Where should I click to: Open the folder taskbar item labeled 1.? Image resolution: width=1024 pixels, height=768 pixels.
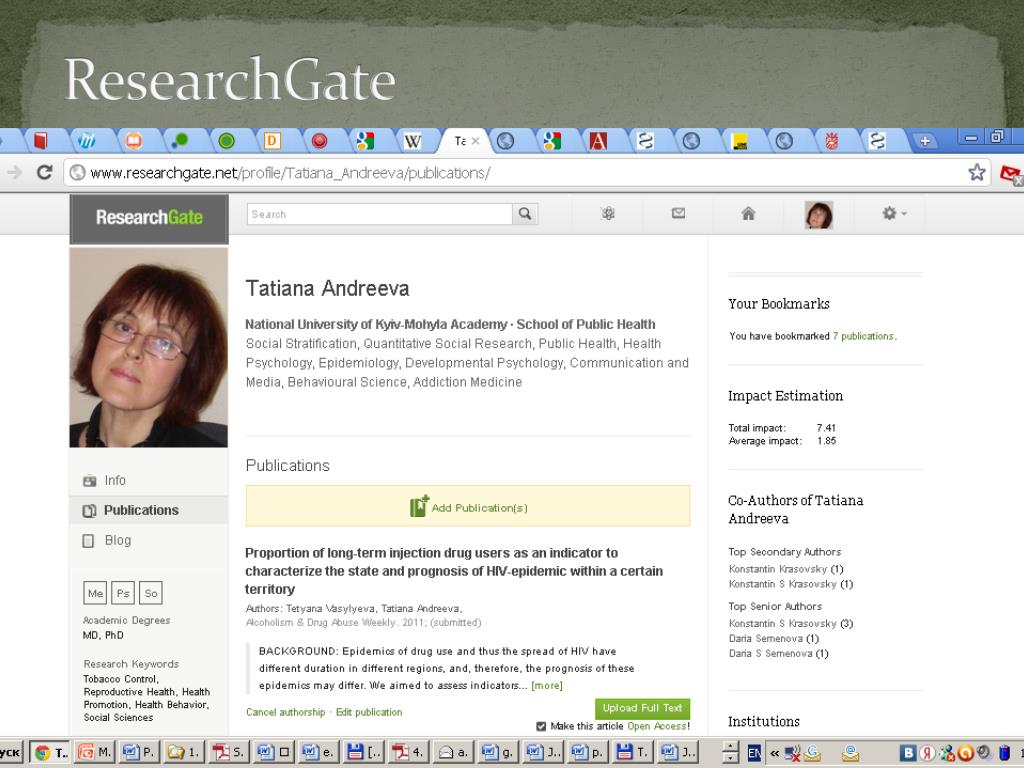[x=184, y=752]
